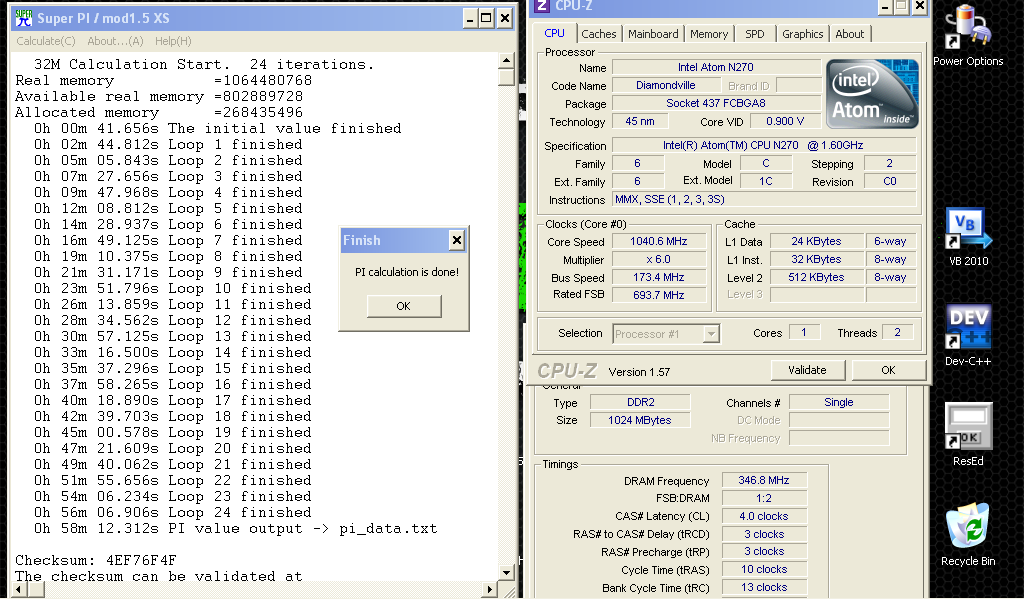The height and width of the screenshot is (600, 1024).
Task: Click the Package value Socket 437 FCBGA8
Action: [x=716, y=103]
